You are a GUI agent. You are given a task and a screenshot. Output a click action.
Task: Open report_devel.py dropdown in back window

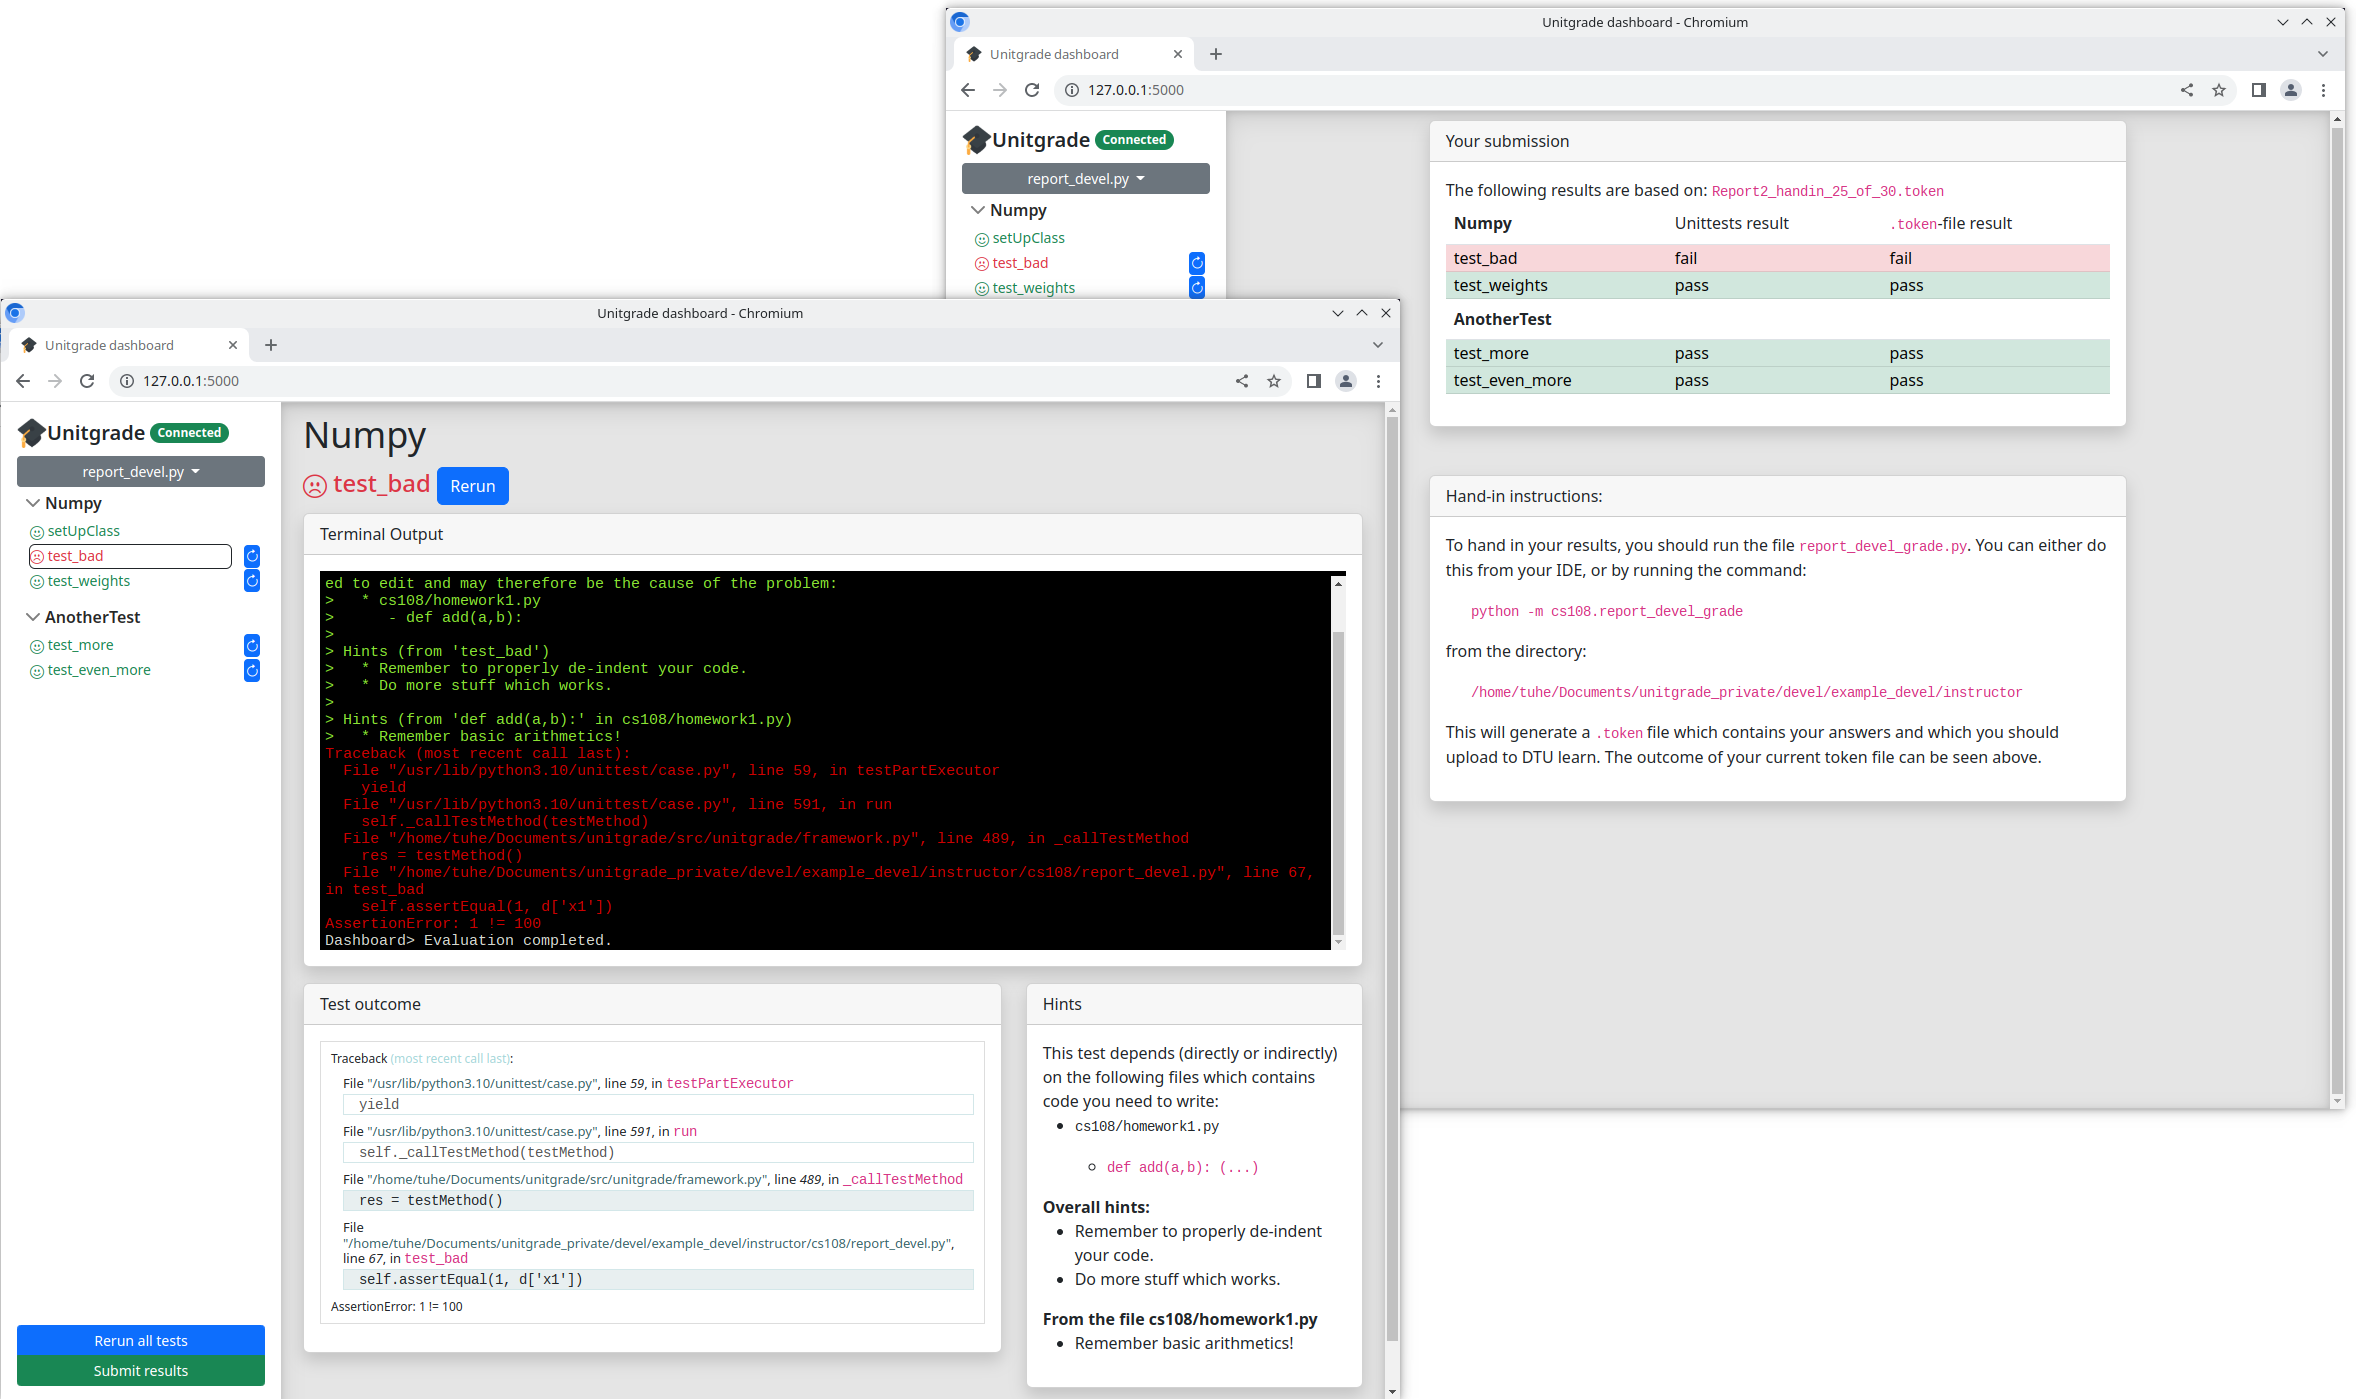(1085, 179)
